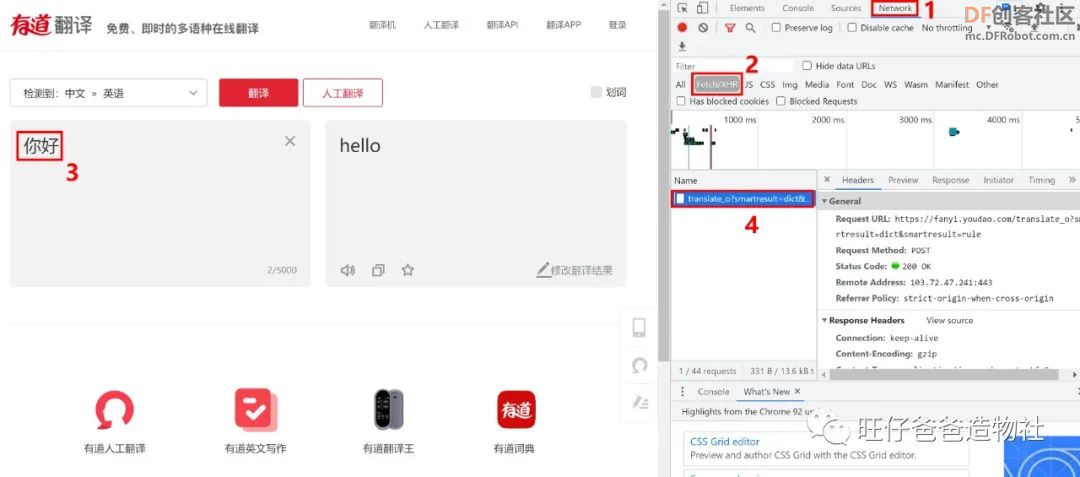Close the What's New drawer tab

(x=798, y=391)
